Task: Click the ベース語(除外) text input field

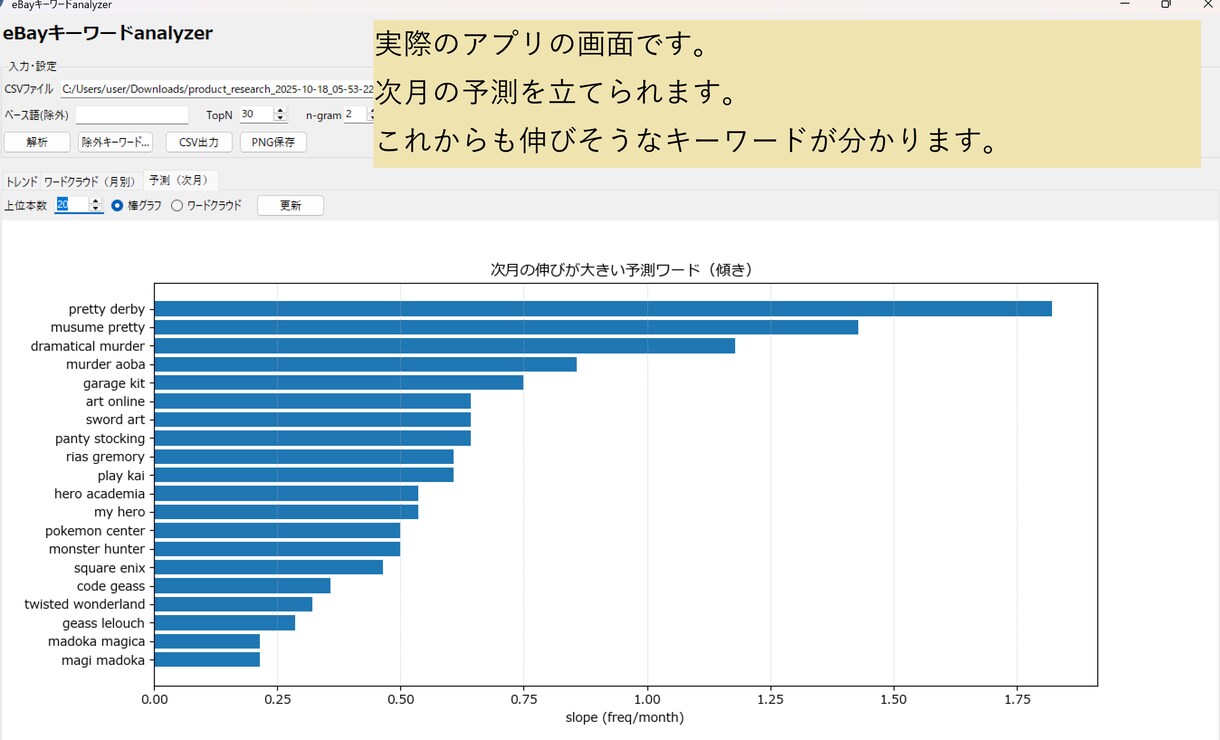Action: click(x=132, y=115)
